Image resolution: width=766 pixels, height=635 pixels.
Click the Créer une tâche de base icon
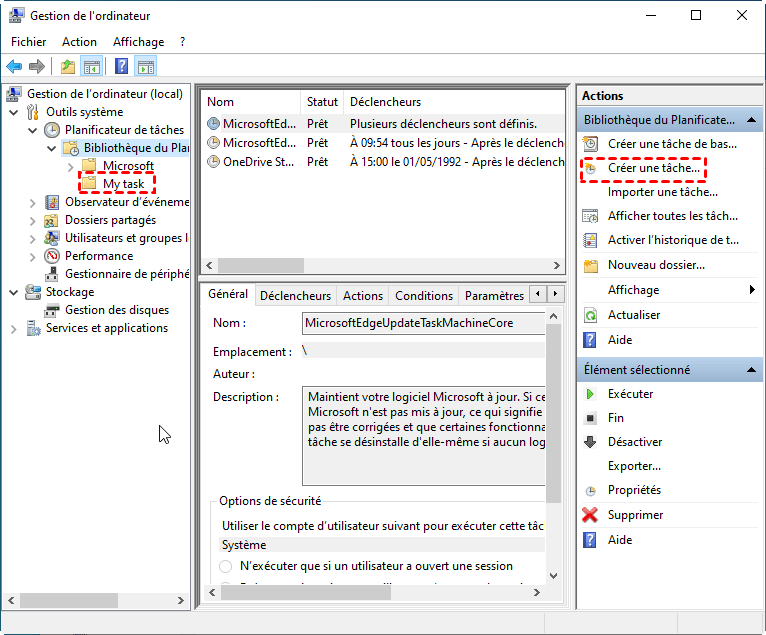point(590,144)
